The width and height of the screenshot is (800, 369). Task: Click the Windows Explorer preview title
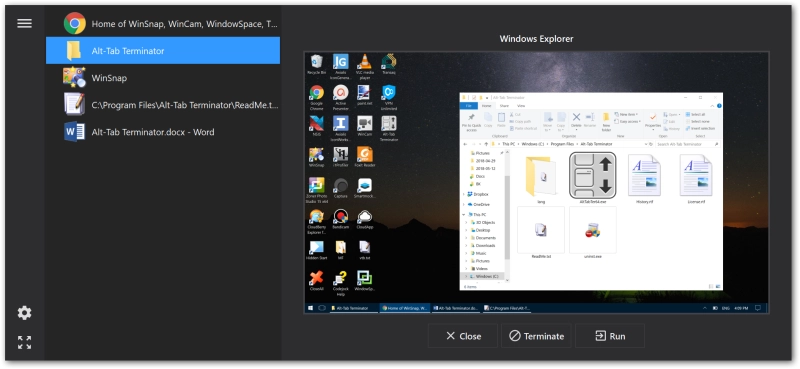point(536,39)
